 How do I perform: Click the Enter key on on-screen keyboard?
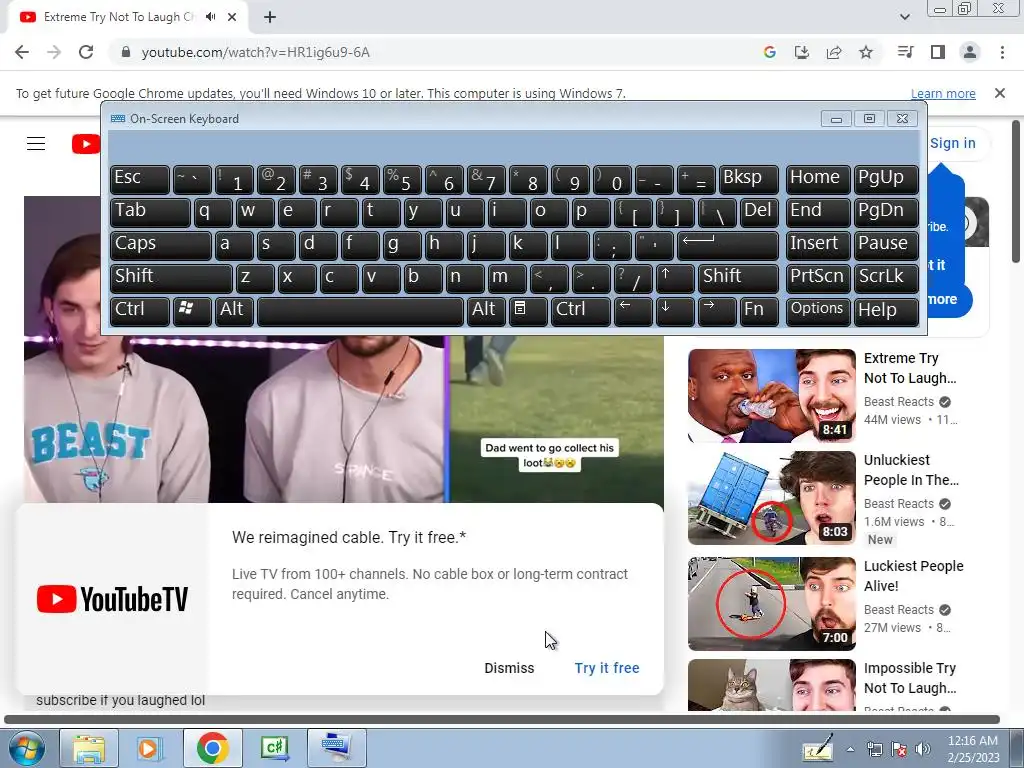click(728, 244)
